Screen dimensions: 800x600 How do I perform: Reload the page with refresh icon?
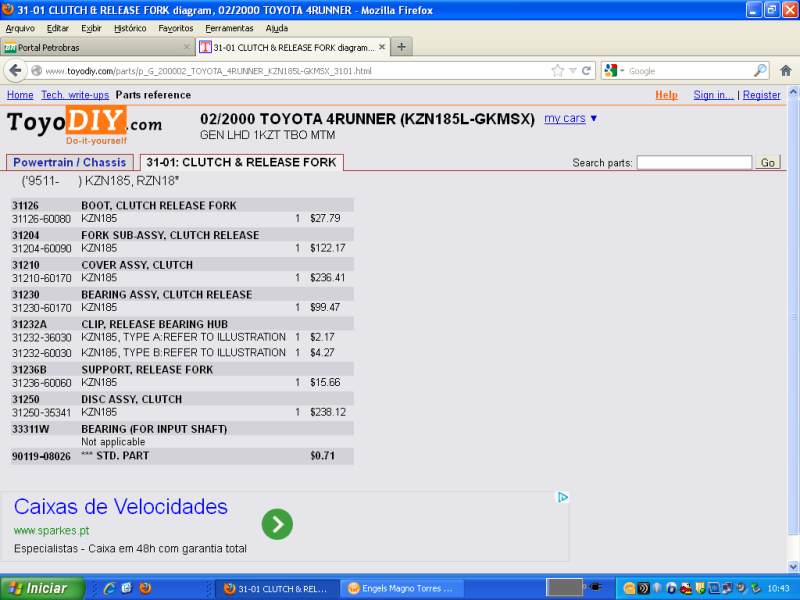click(587, 70)
